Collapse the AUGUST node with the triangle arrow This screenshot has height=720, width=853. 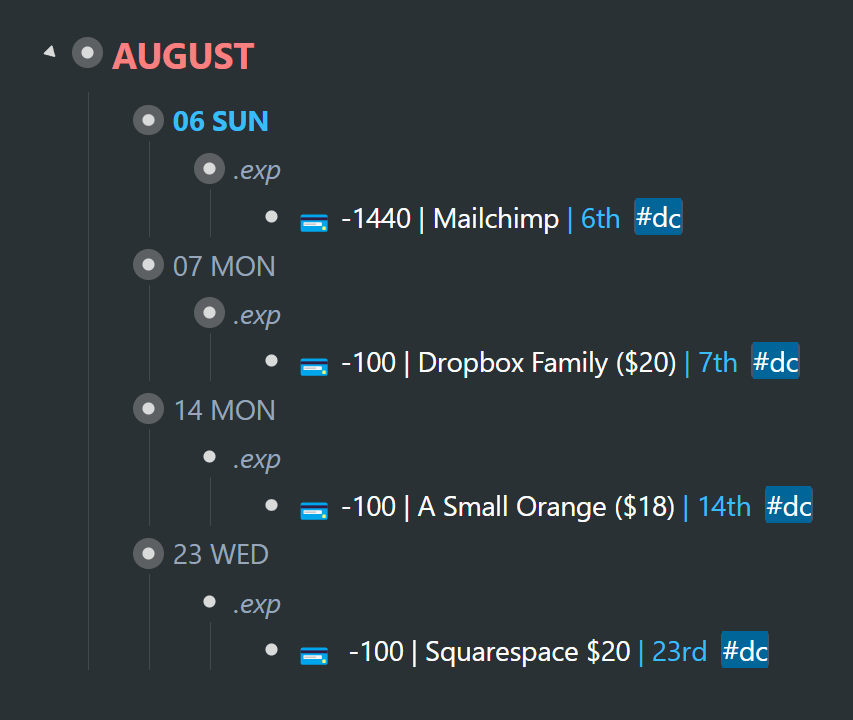click(50, 52)
